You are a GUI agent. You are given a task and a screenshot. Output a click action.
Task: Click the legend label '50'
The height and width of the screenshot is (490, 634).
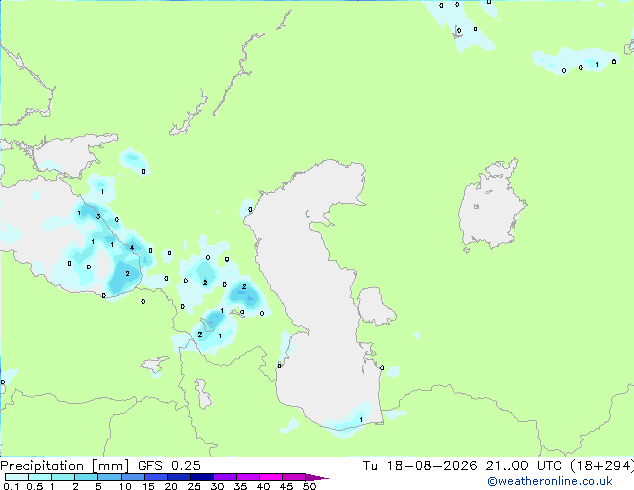(x=309, y=486)
